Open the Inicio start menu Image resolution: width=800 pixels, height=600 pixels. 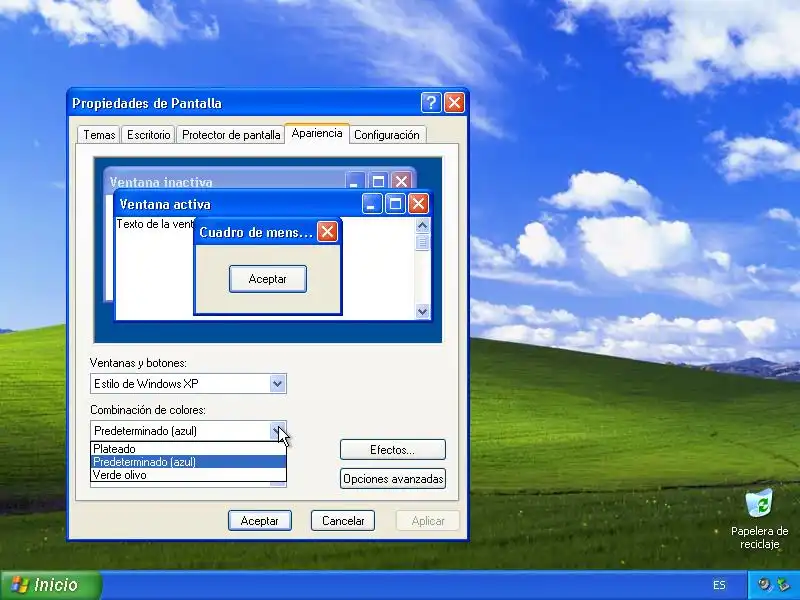51,585
